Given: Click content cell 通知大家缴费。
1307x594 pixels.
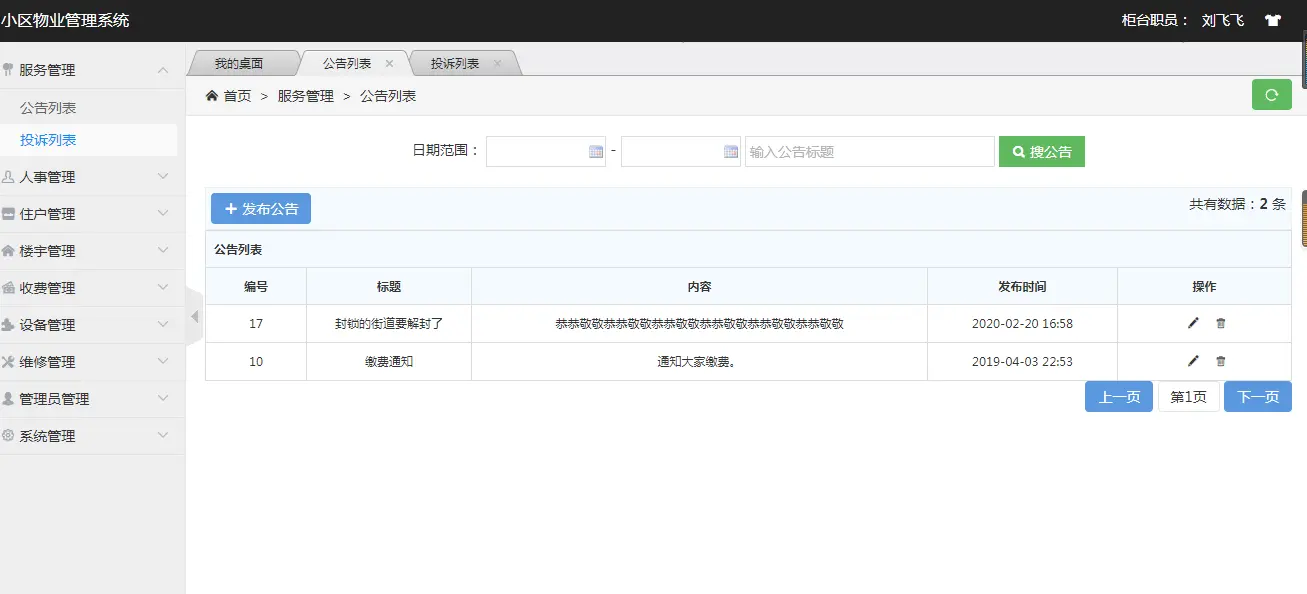Looking at the screenshot, I should (699, 362).
